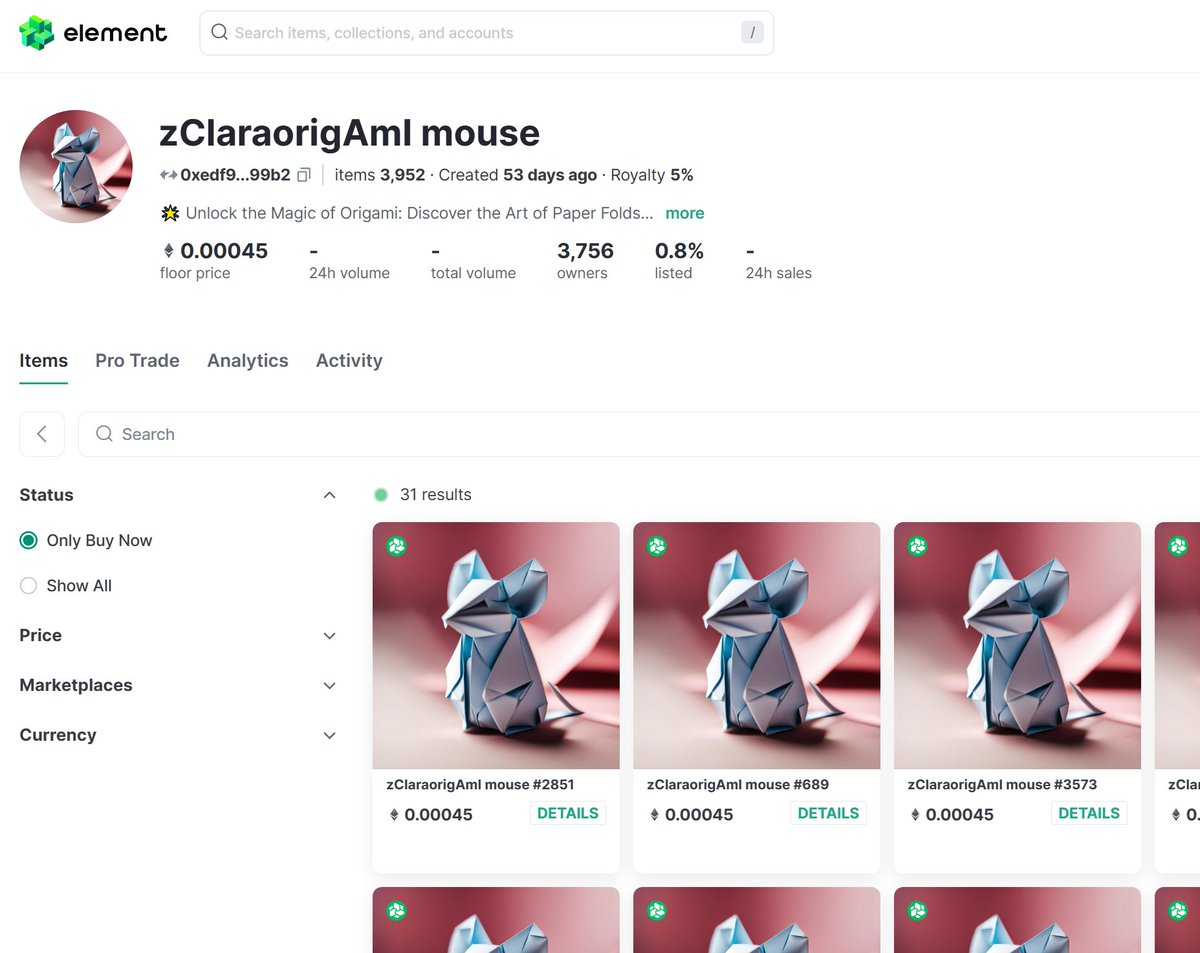The width and height of the screenshot is (1200, 953).
Task: Click DETAILS on mouse #3573
Action: [x=1089, y=813]
